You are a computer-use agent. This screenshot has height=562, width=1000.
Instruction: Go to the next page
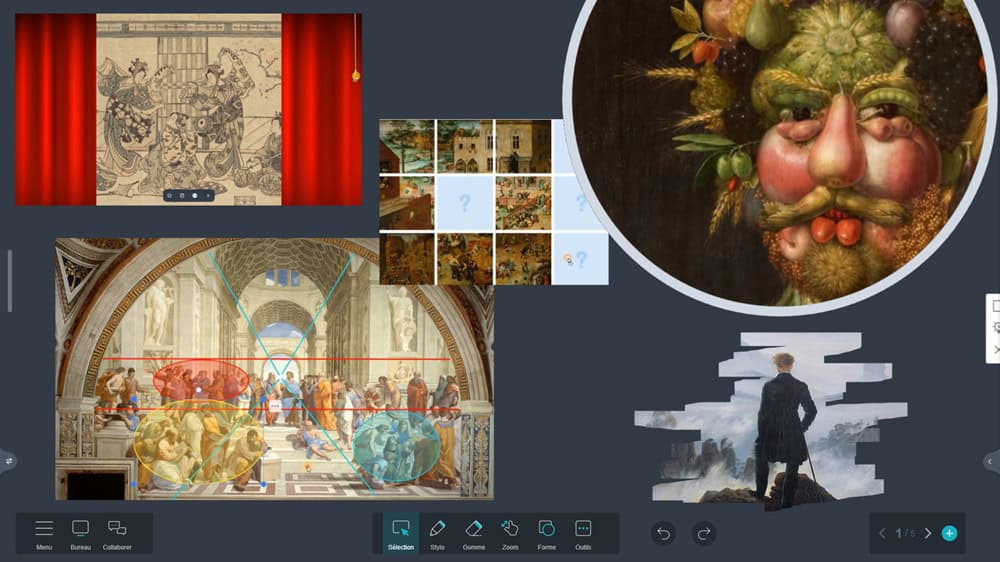click(928, 533)
